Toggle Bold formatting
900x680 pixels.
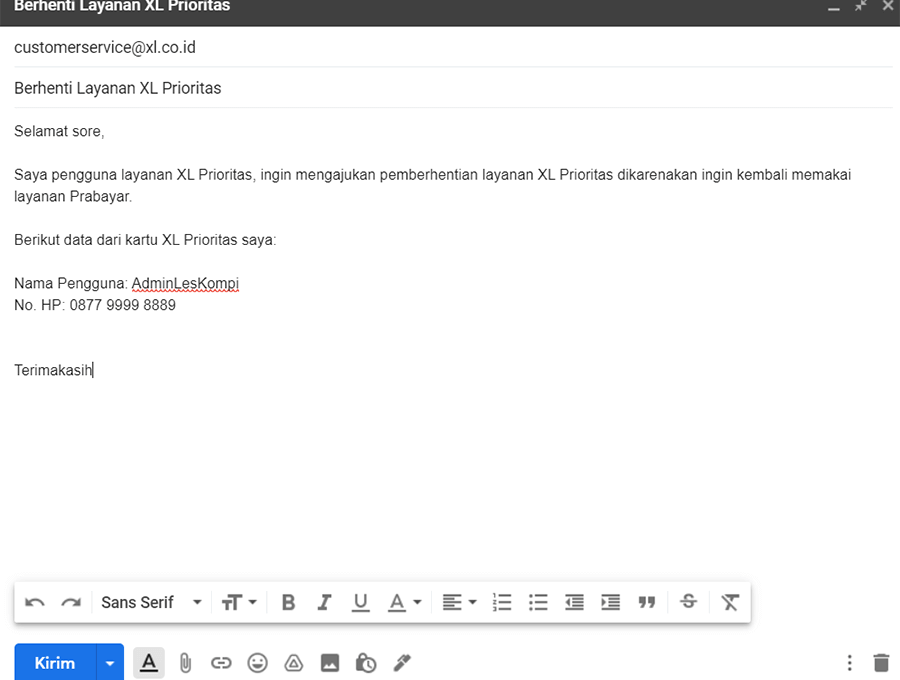coord(288,603)
